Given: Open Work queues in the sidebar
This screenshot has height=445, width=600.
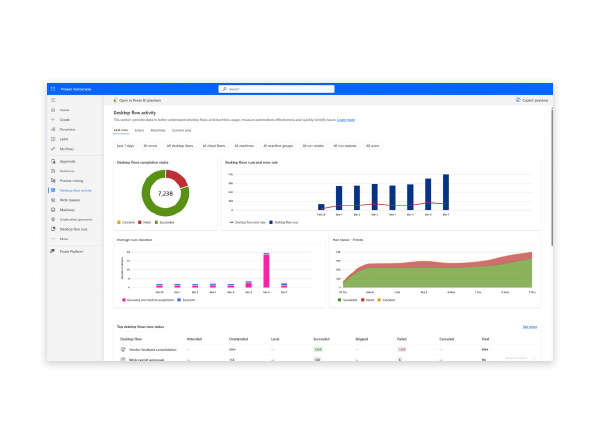Looking at the screenshot, I should point(69,200).
